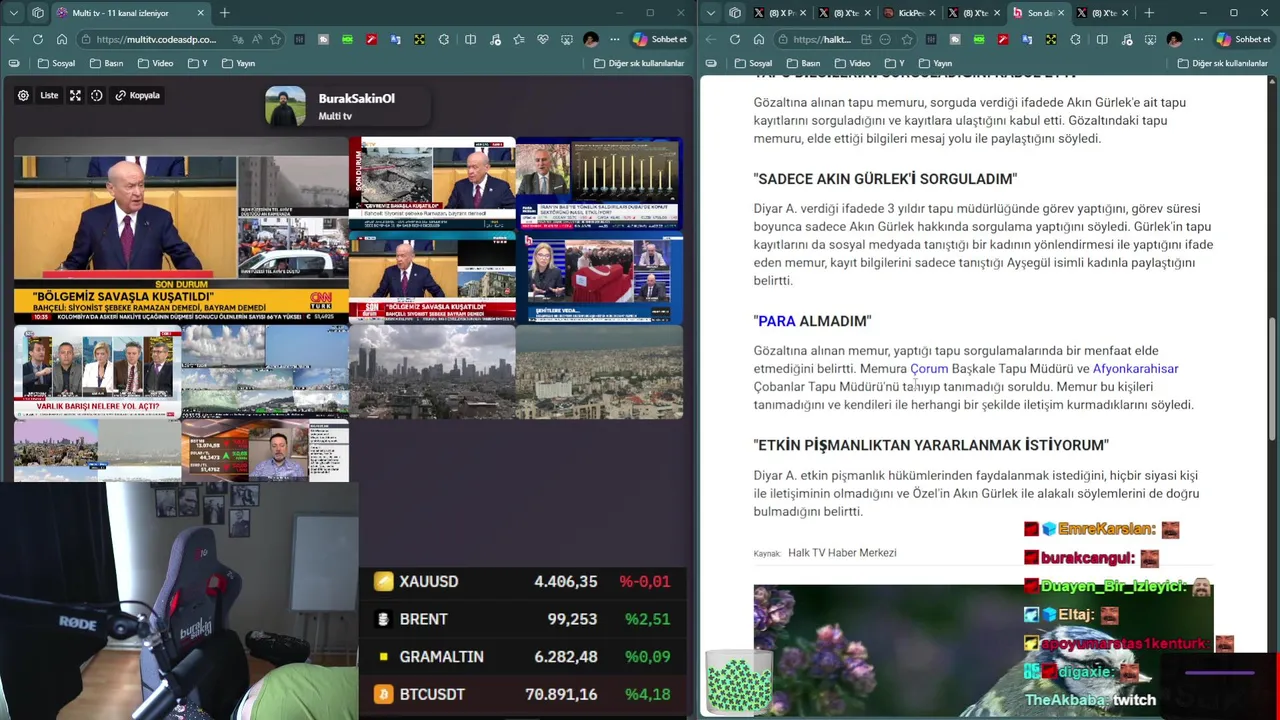Go back in Multi tv window

[13, 39]
